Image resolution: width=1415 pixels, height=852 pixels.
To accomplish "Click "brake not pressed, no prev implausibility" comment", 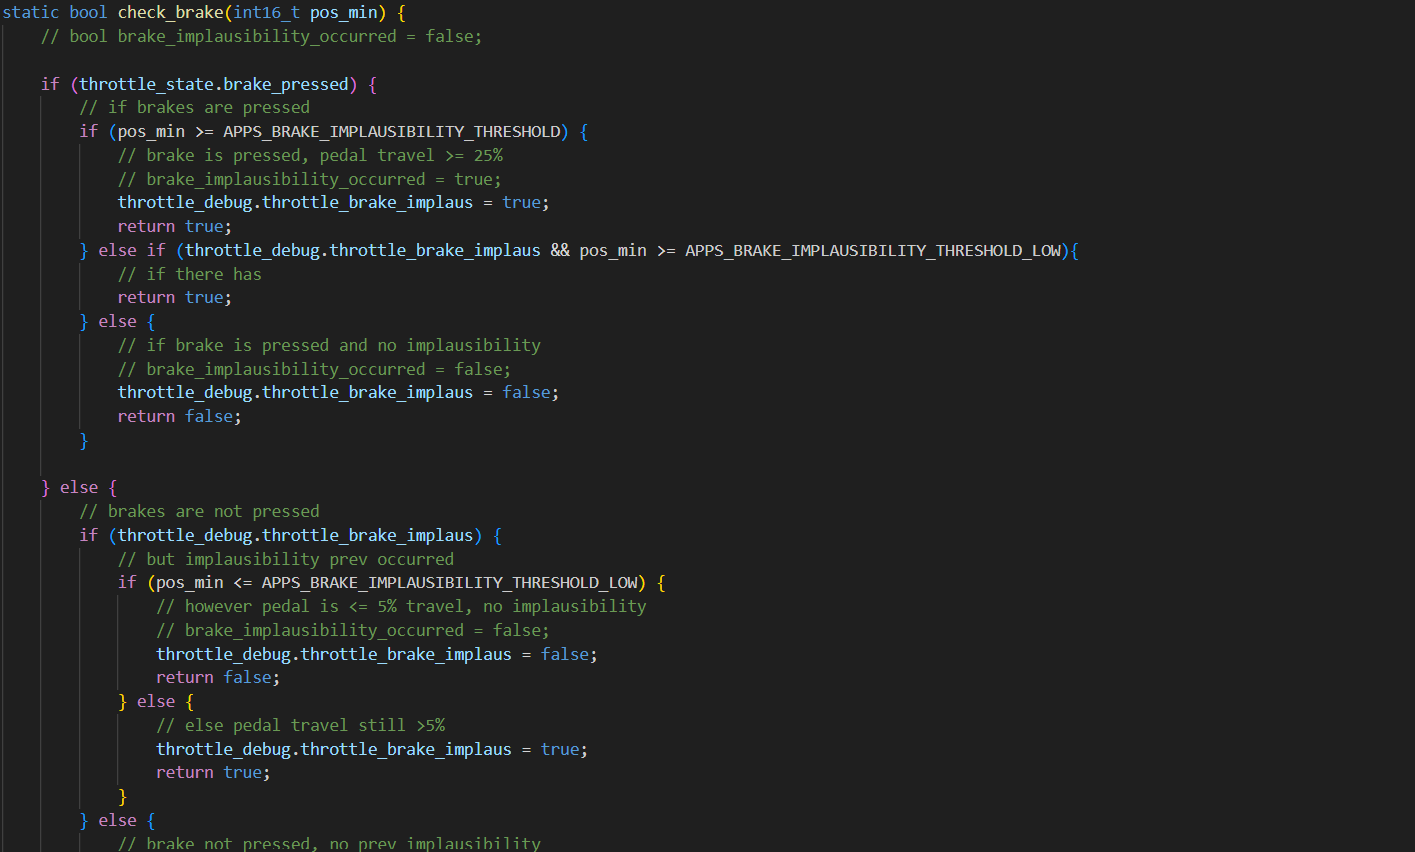I will pos(329,843).
